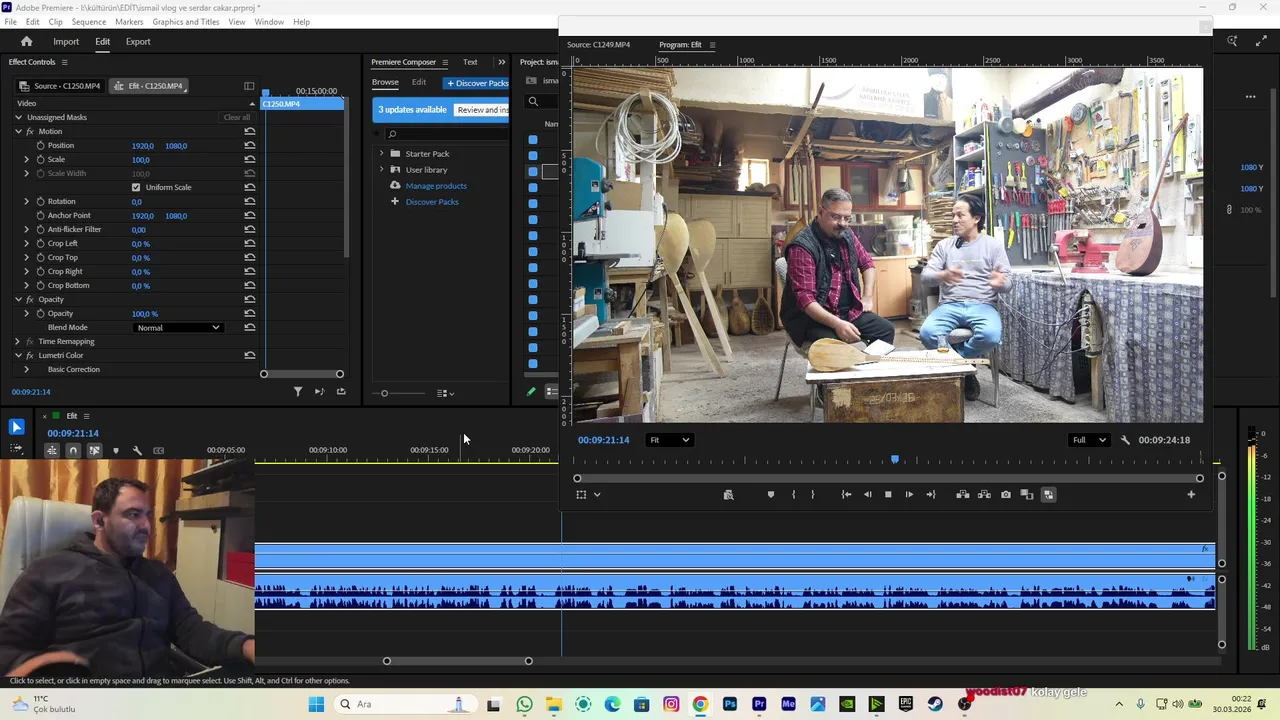
Task: Open the File menu
Action: (10, 21)
